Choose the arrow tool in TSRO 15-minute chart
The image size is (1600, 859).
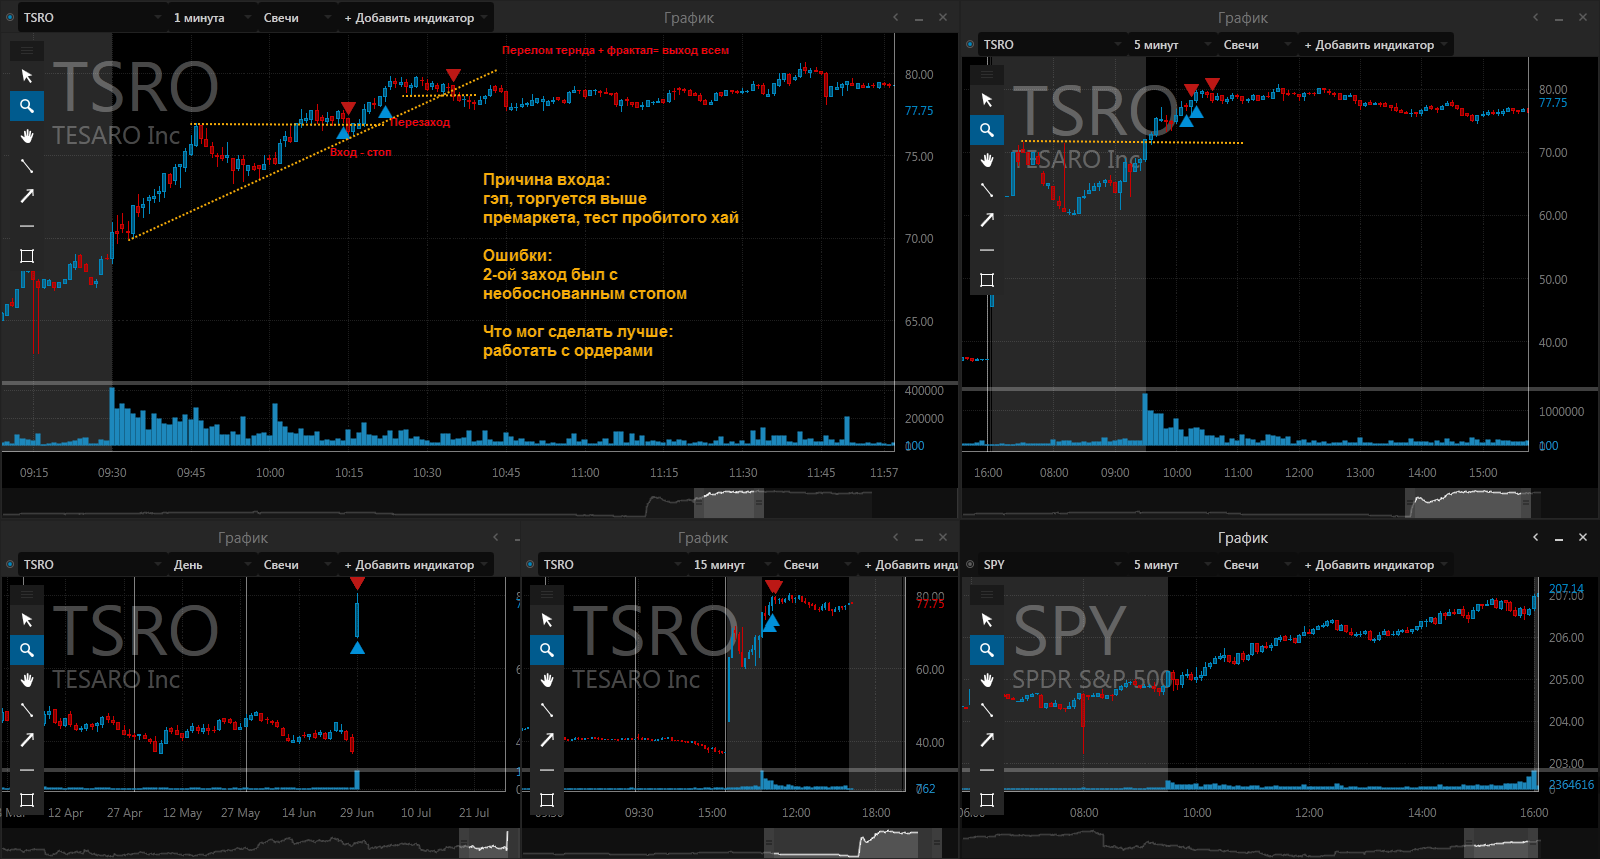[x=547, y=740]
